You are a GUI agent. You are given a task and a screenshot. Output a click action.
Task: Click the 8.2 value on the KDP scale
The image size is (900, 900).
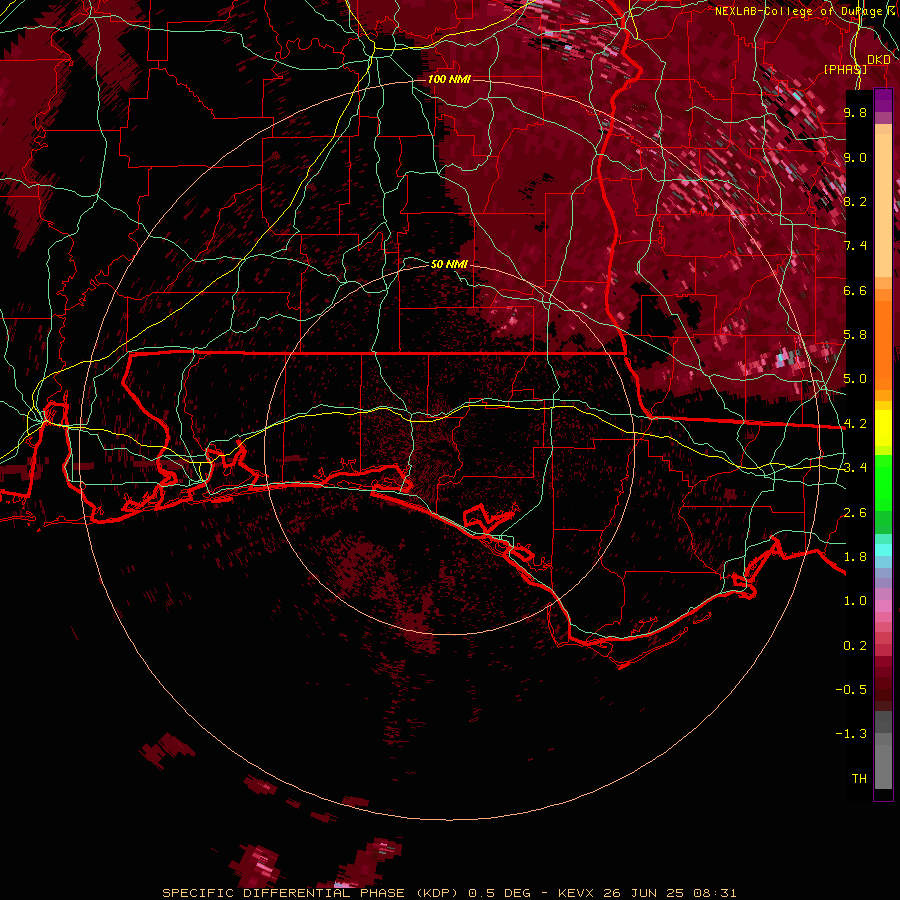855,201
